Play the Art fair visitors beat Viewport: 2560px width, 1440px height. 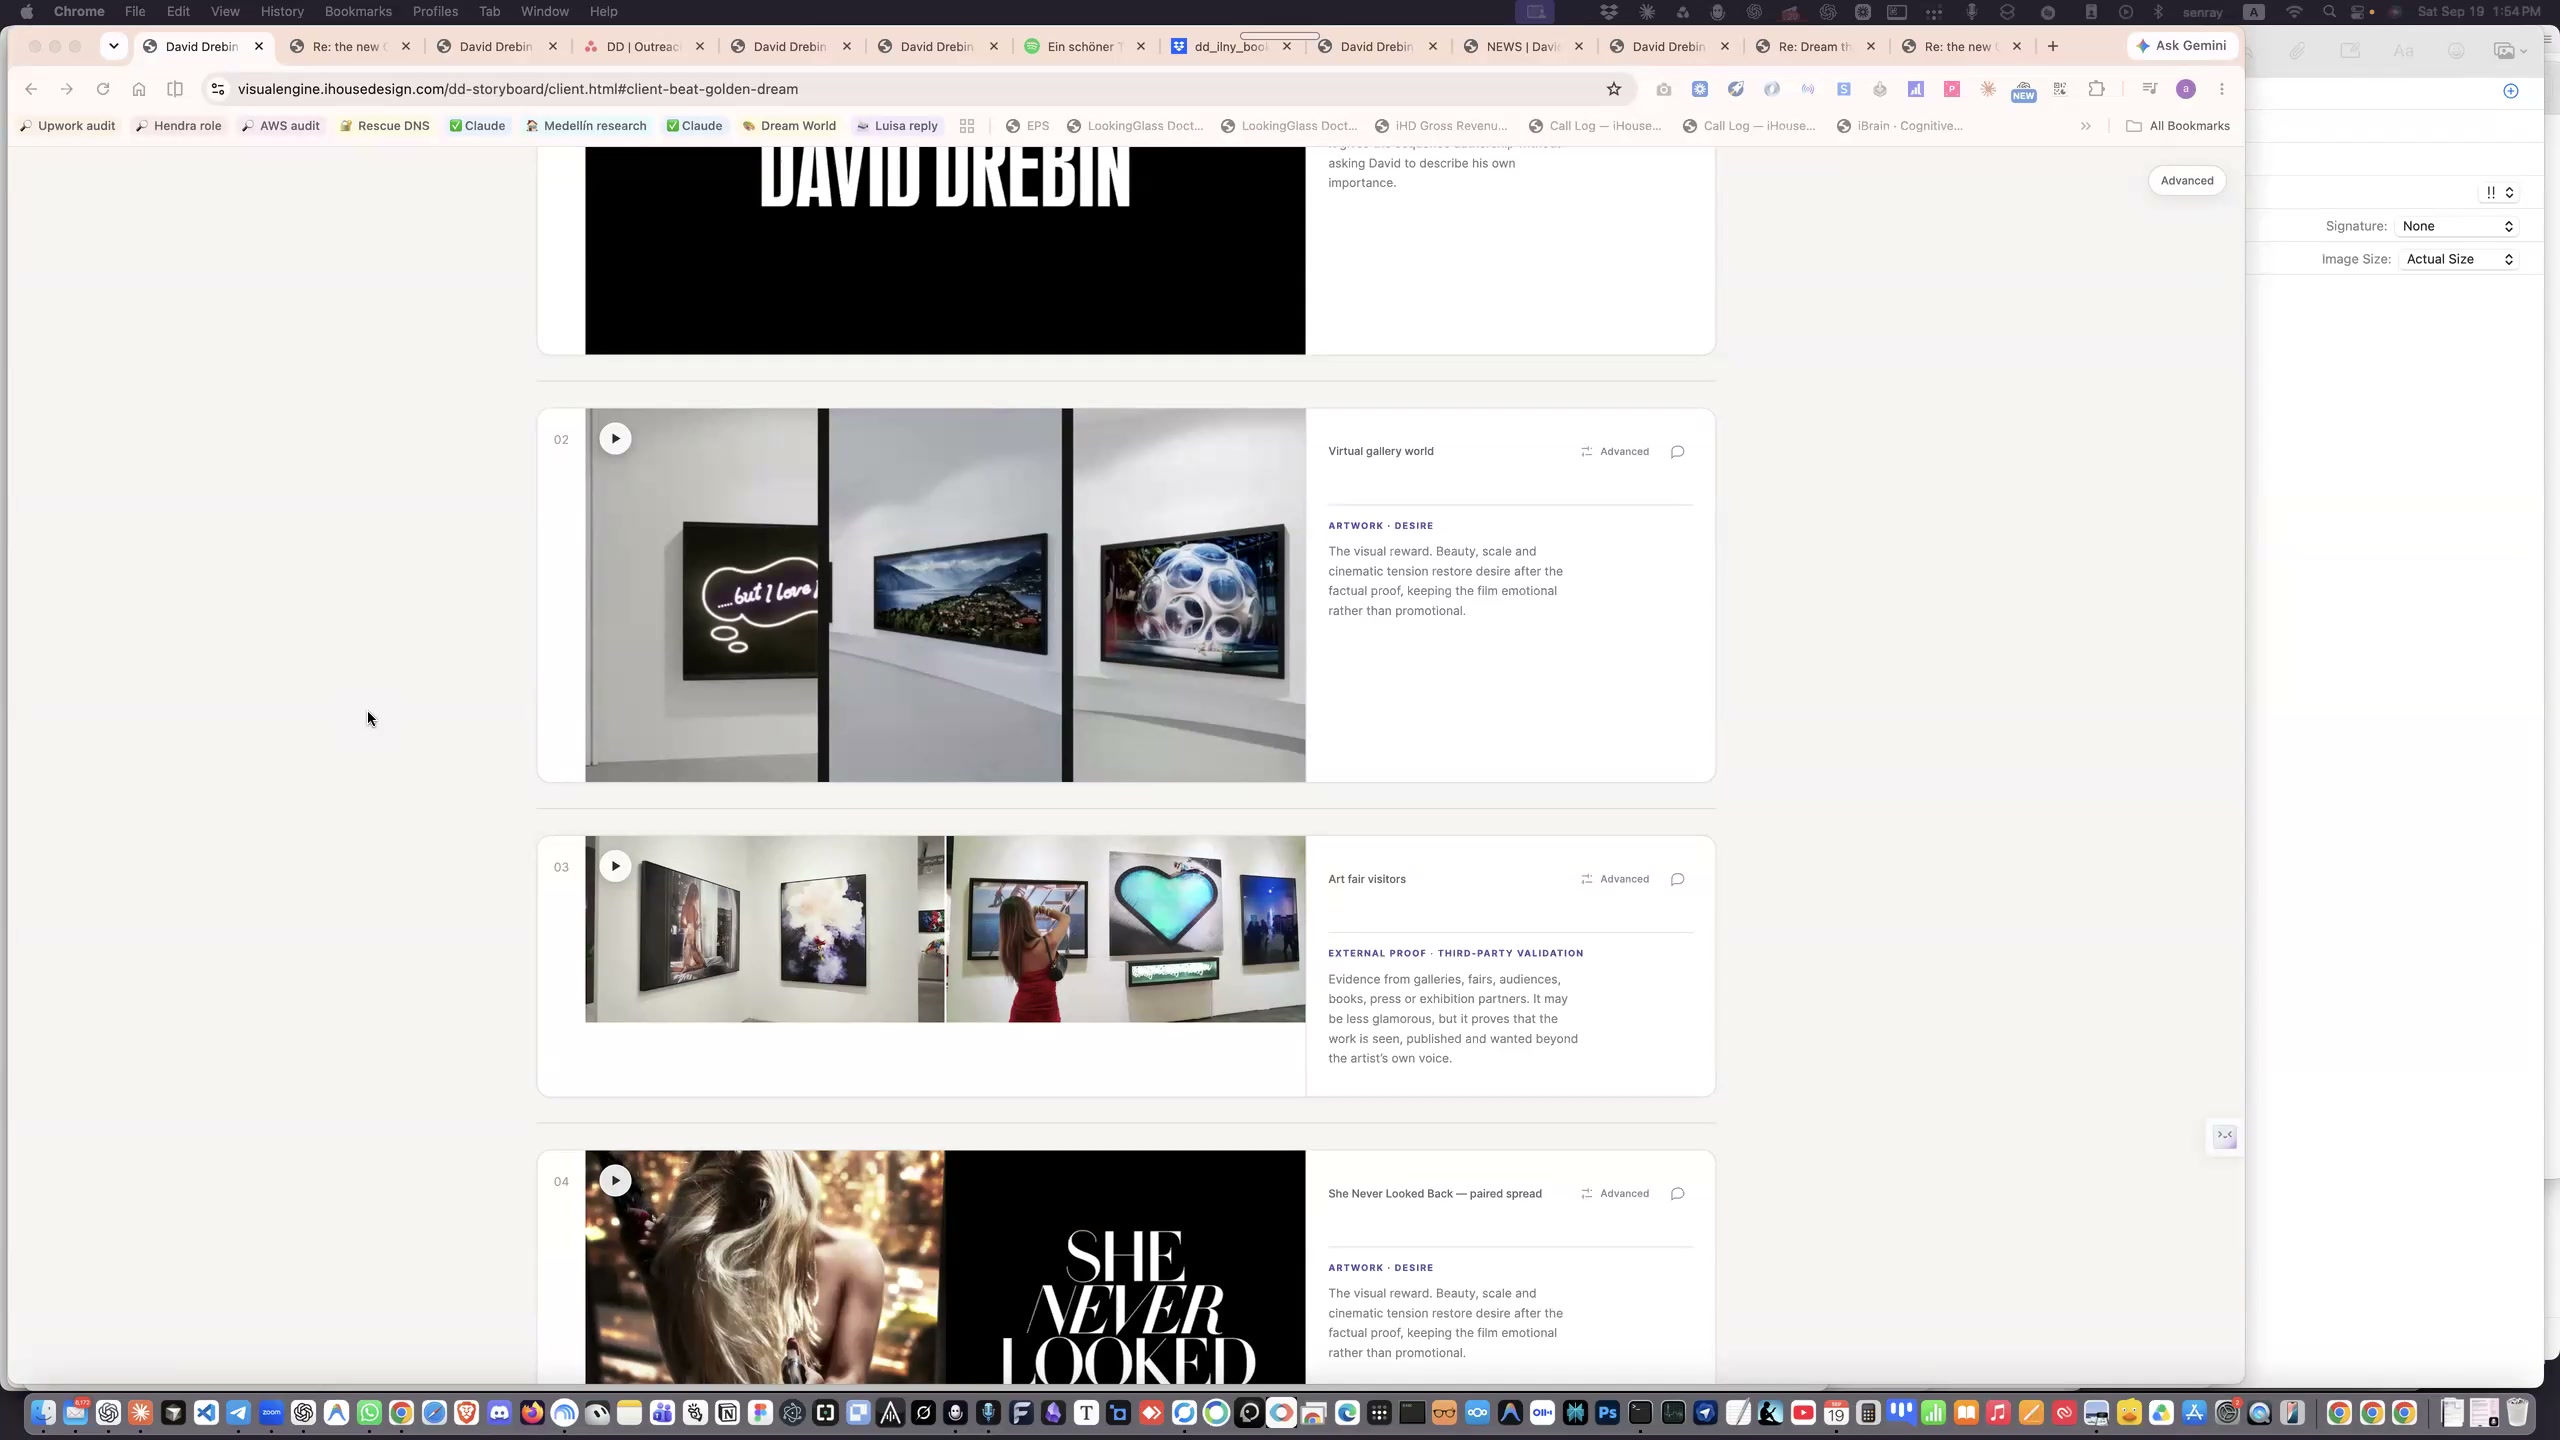click(615, 866)
